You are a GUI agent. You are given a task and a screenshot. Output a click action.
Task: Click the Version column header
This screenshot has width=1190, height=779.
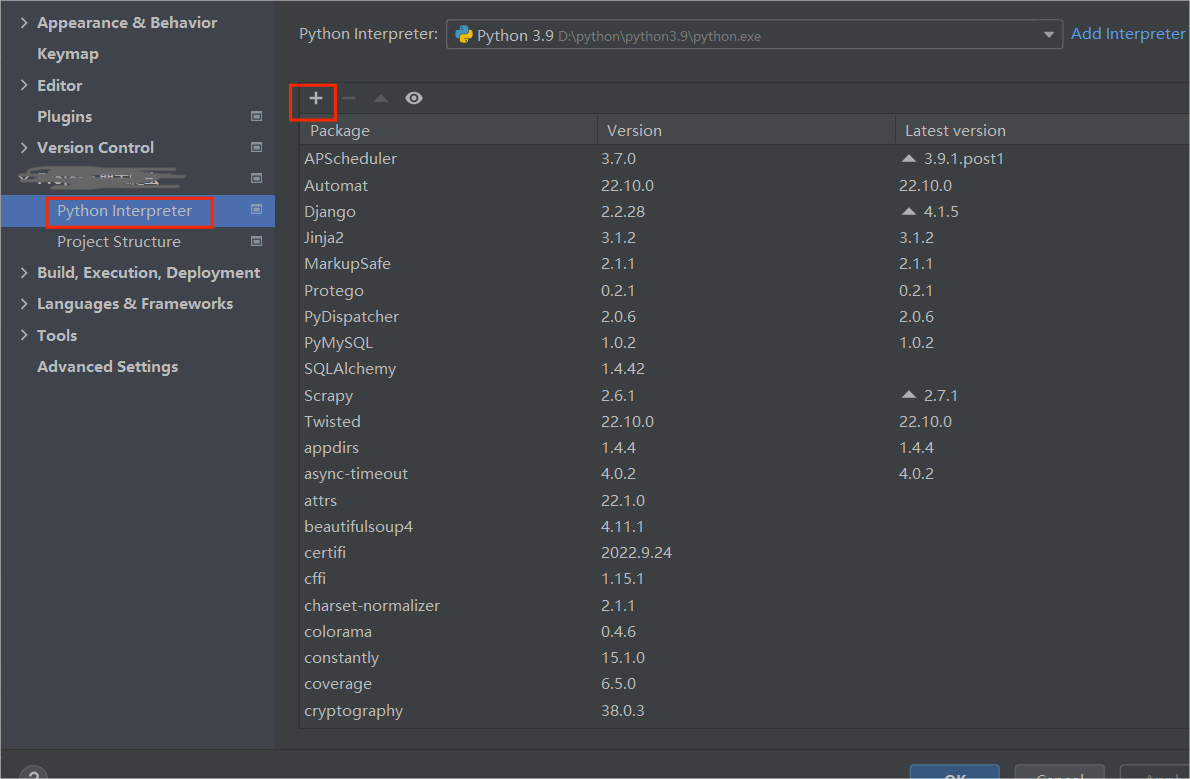click(747, 131)
